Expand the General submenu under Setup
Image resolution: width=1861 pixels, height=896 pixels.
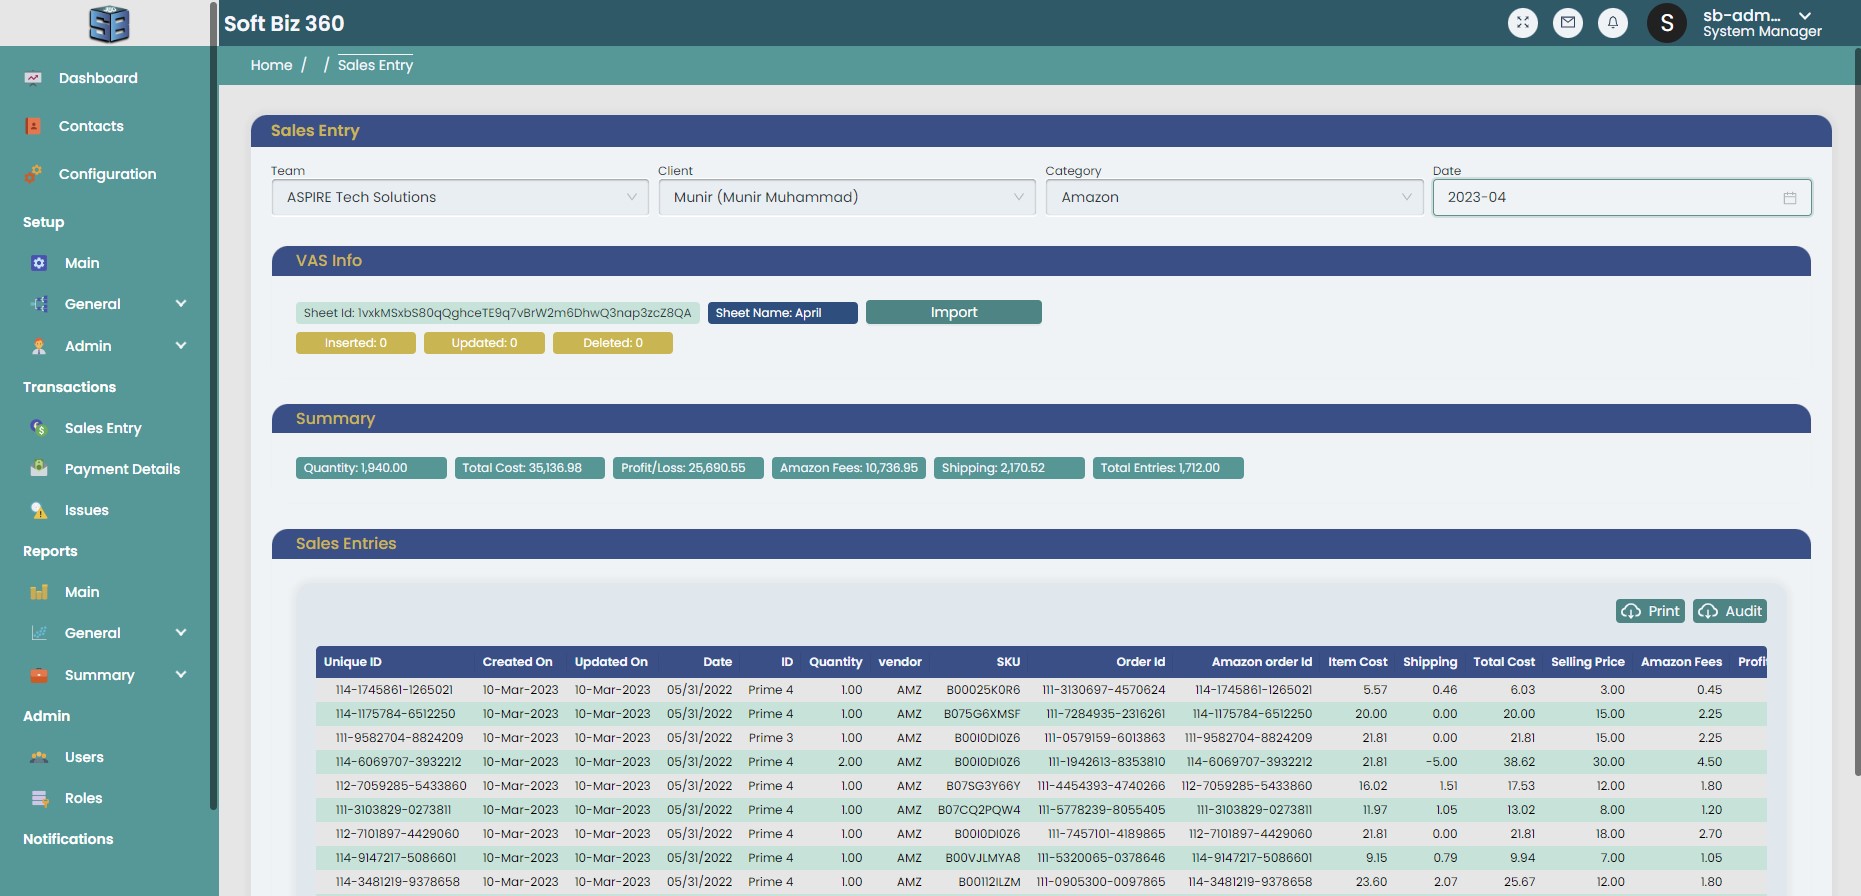click(x=181, y=304)
